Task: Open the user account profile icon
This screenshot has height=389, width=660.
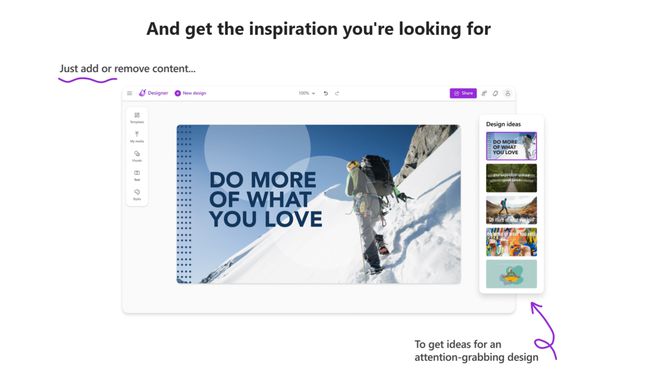Action: (x=508, y=93)
